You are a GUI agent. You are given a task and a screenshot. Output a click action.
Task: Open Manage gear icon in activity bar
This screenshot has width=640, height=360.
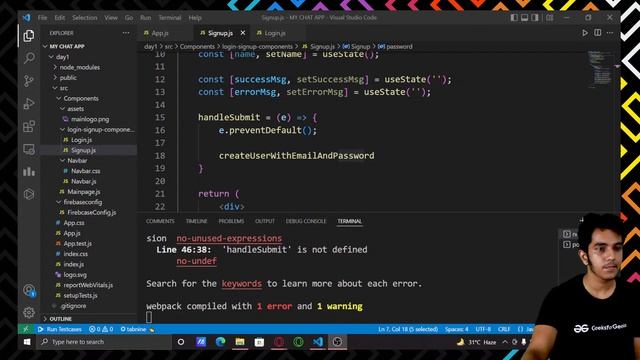[29, 312]
